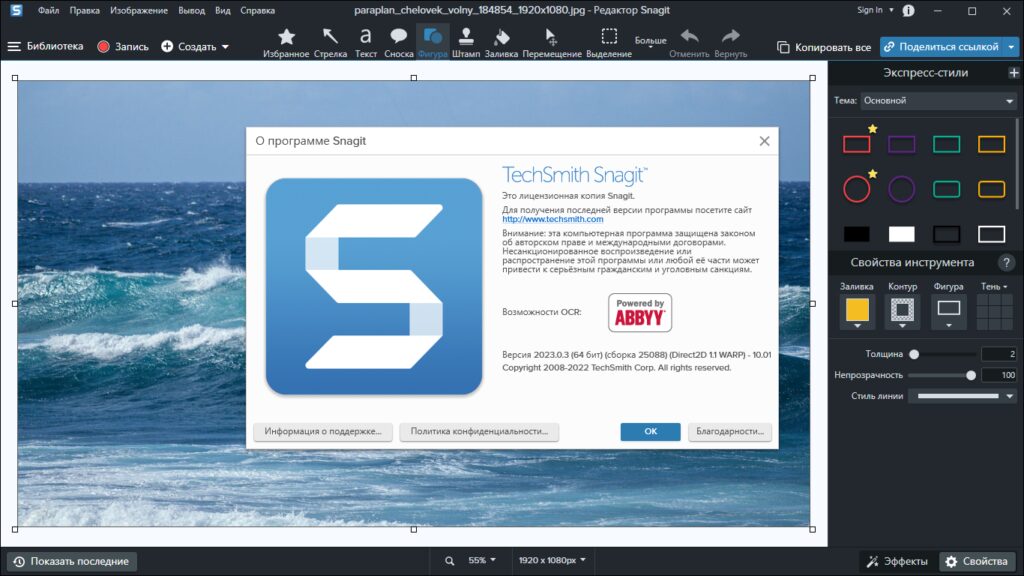
Task: Enable the red circle outline style
Action: point(857,187)
